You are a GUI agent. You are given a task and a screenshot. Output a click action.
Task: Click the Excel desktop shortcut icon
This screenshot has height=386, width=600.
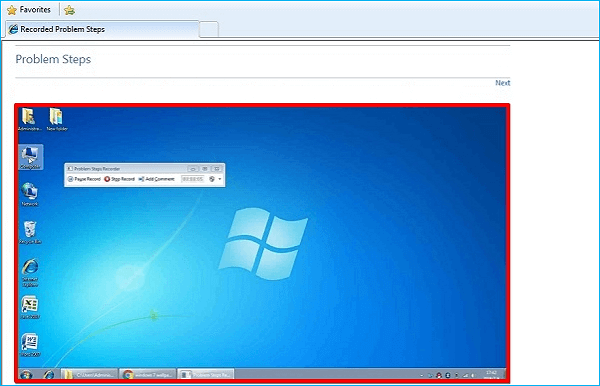click(x=30, y=307)
